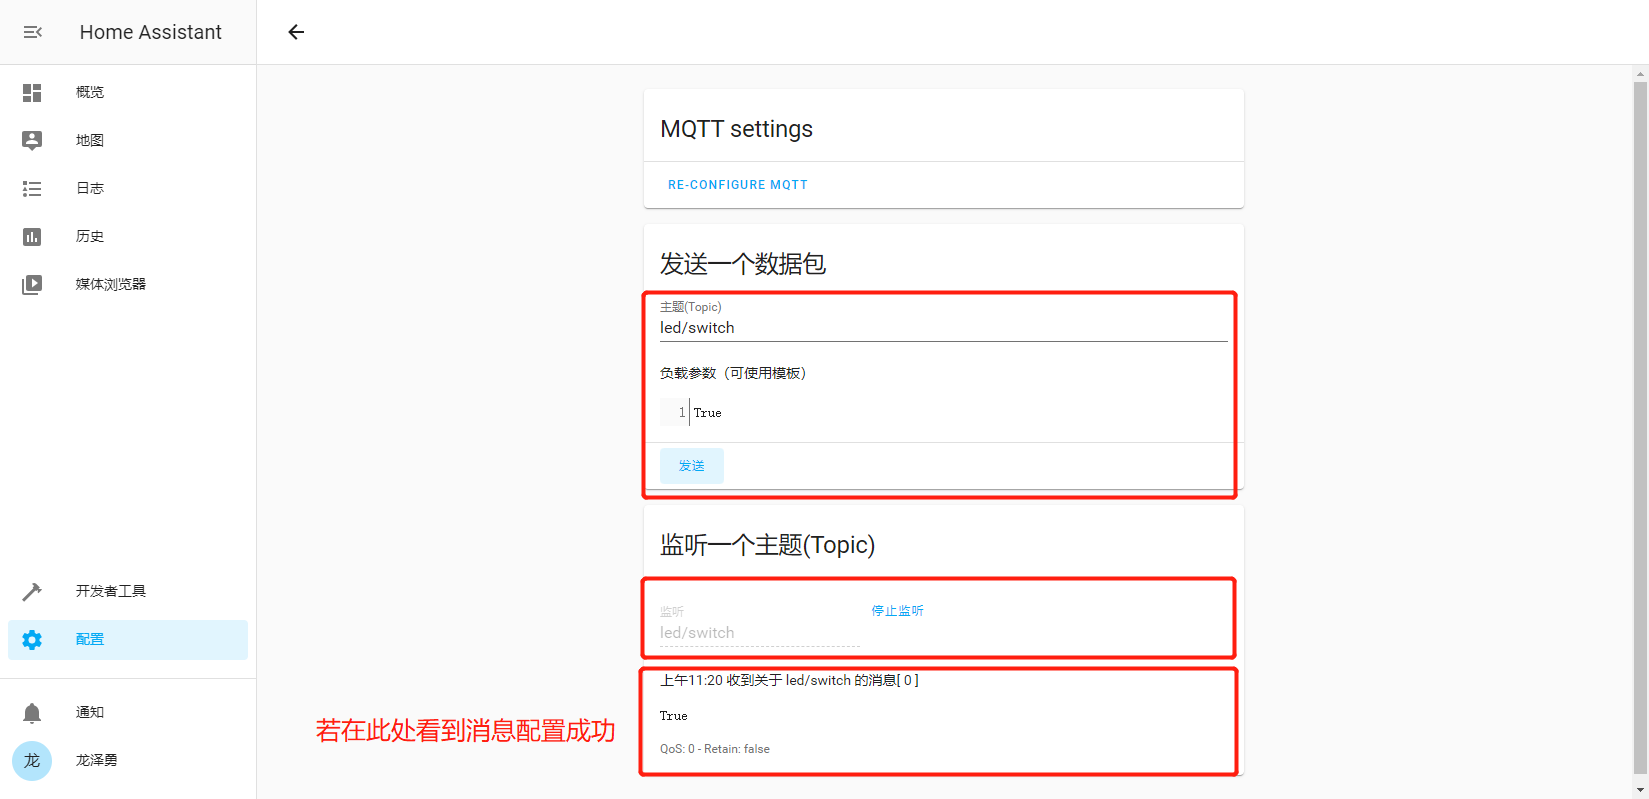1649x799 pixels.
Task: Click the MQTT settings heading
Action: click(737, 129)
